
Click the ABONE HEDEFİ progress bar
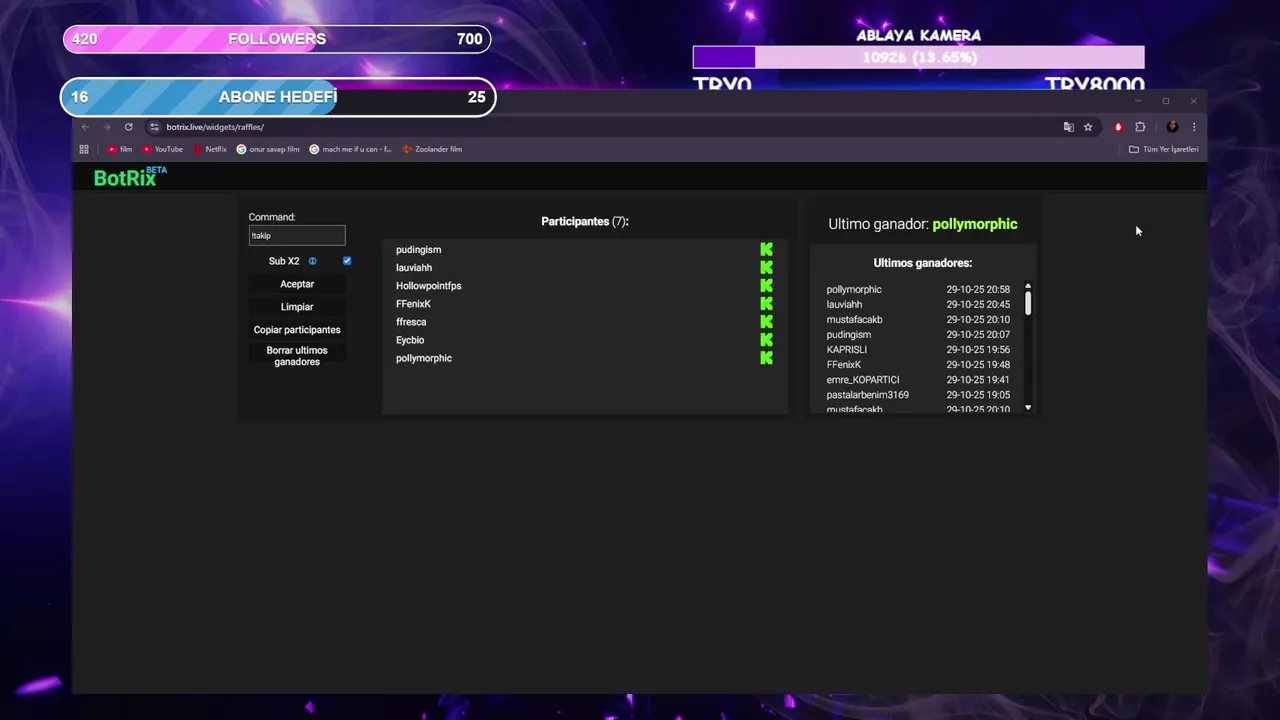pos(277,97)
